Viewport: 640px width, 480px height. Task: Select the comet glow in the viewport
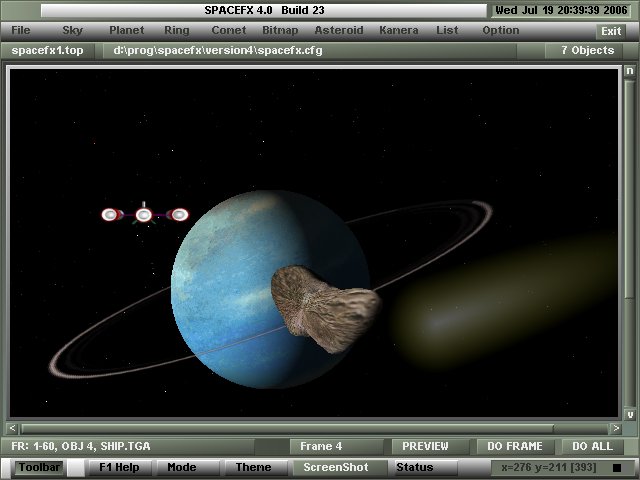504,300
